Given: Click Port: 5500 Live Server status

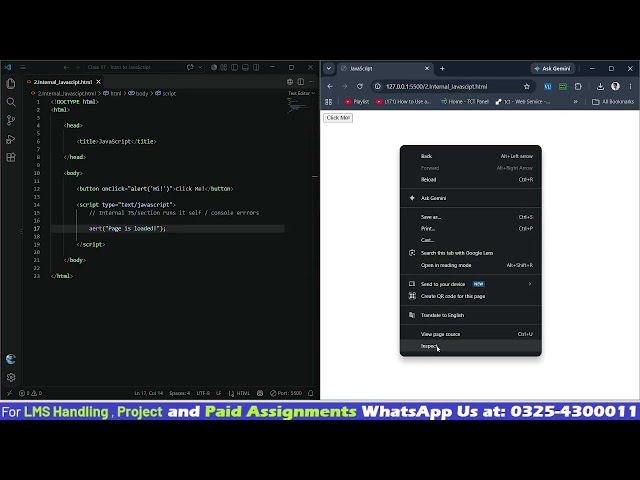Looking at the screenshot, I should click(x=286, y=393).
